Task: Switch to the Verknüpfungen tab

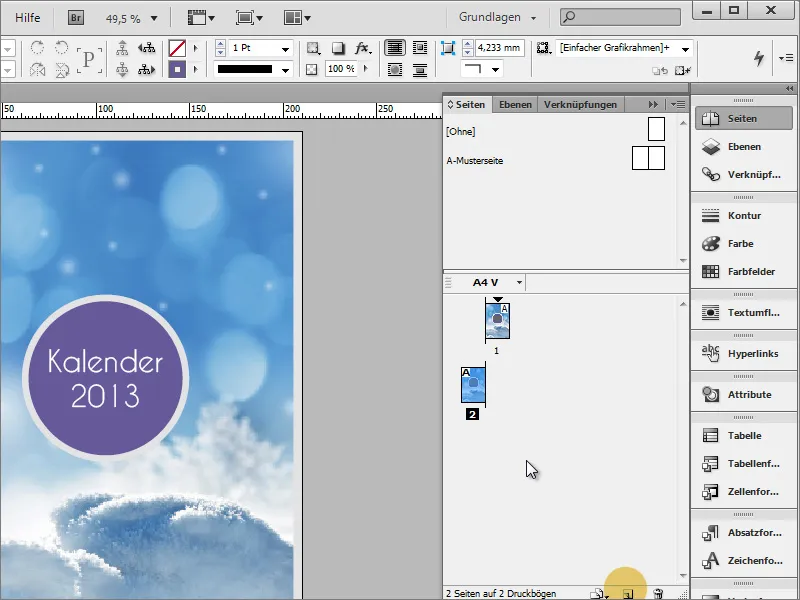Action: pyautogui.click(x=580, y=105)
